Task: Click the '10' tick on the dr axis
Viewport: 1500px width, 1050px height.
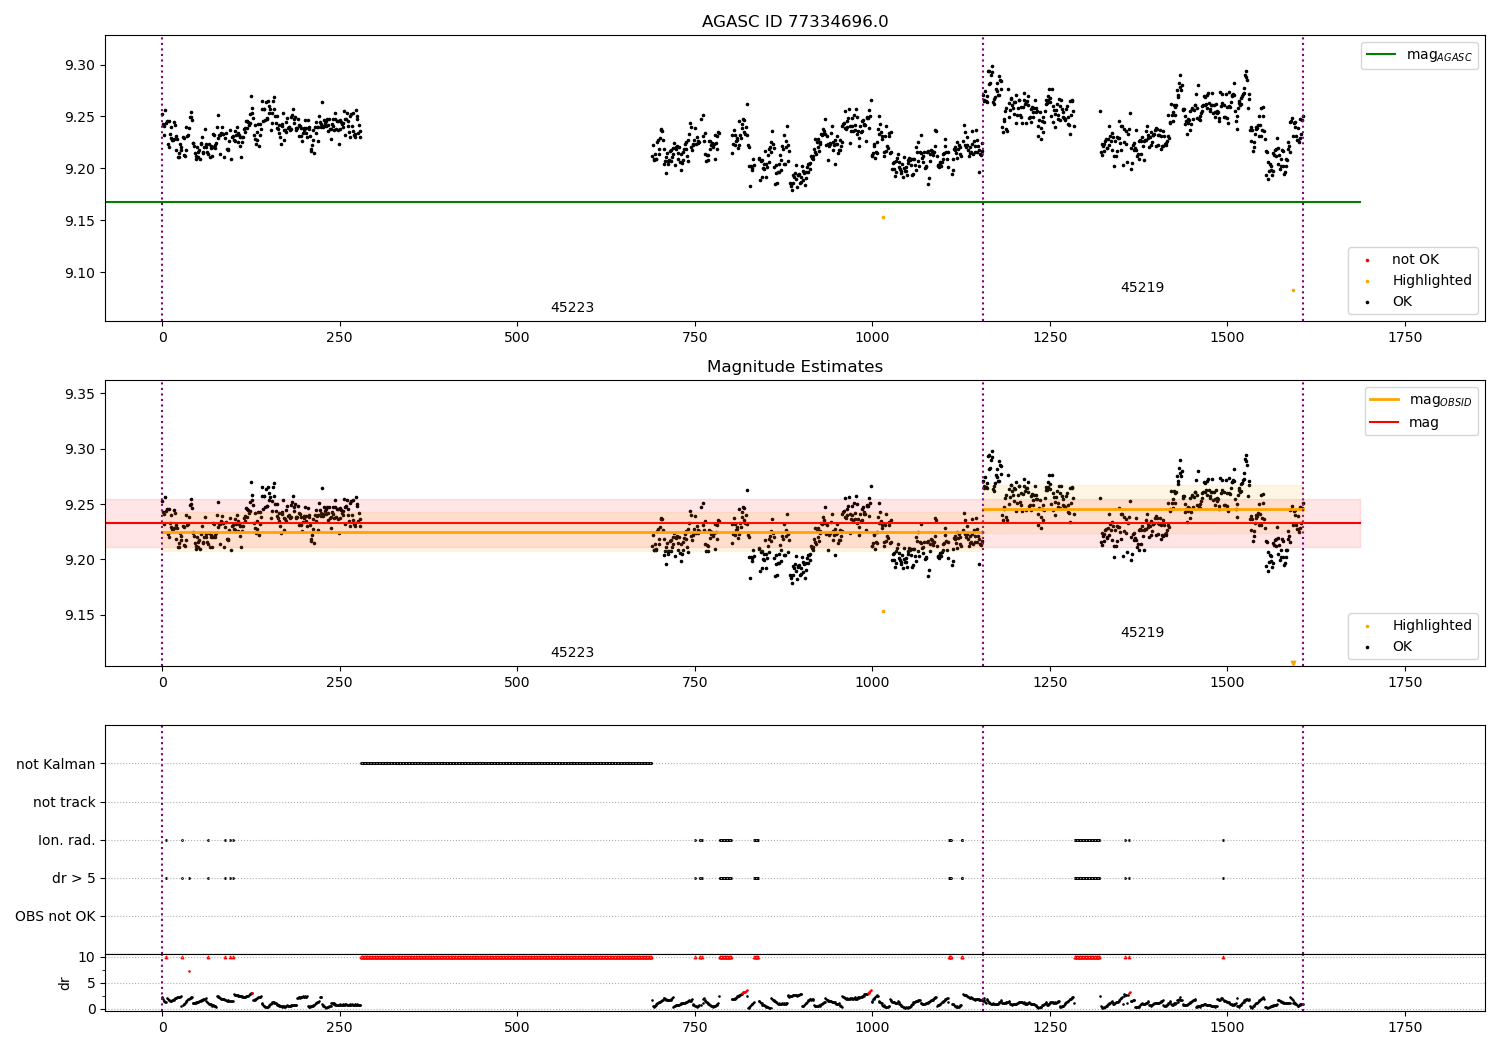Action: (x=87, y=957)
